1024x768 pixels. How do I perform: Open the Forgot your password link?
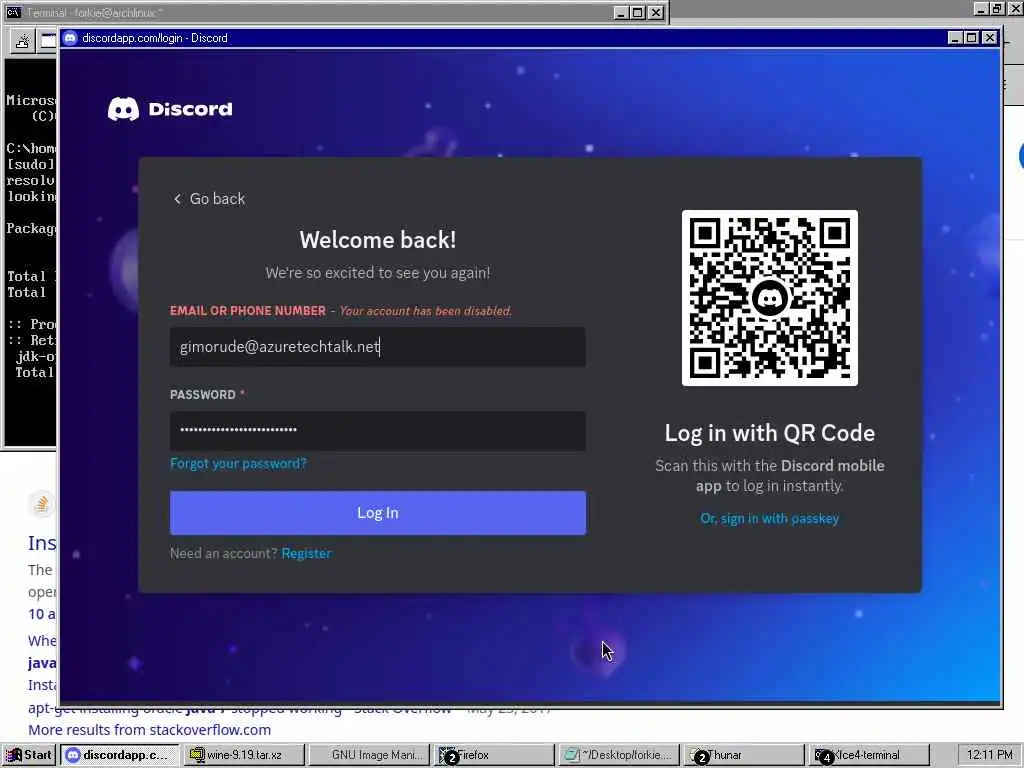click(x=238, y=463)
